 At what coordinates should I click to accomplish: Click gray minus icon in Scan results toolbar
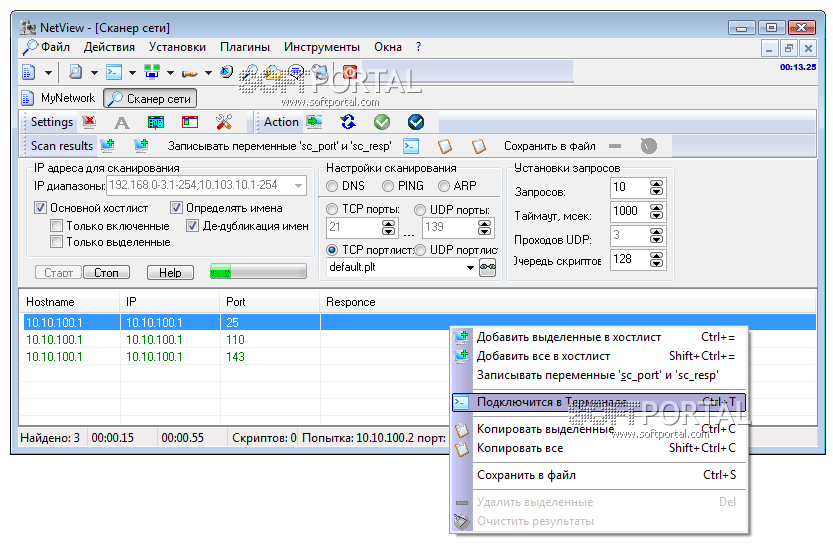coord(615,146)
